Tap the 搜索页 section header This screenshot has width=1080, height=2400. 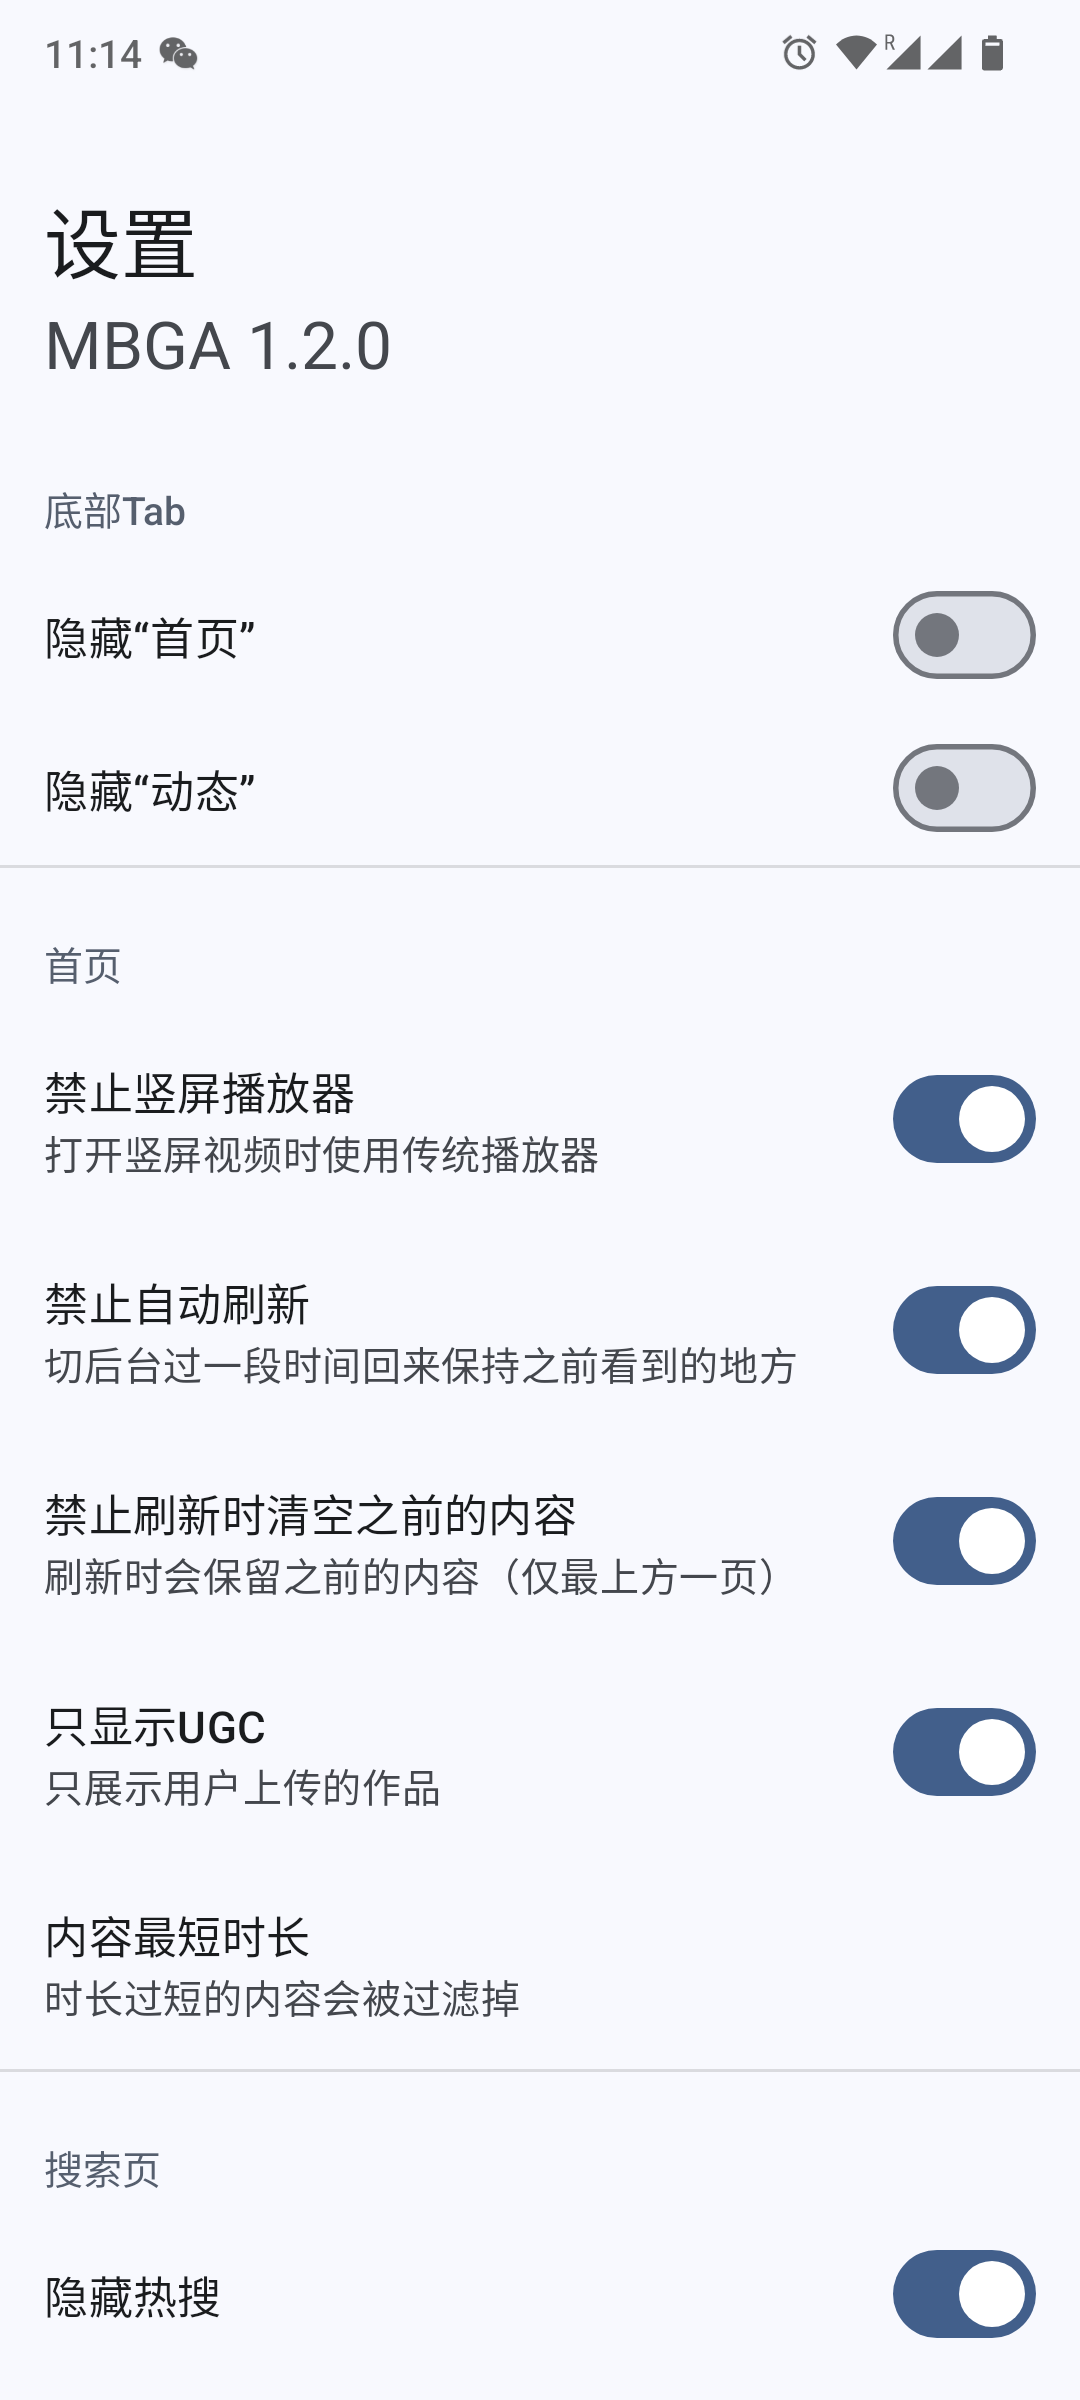102,2170
